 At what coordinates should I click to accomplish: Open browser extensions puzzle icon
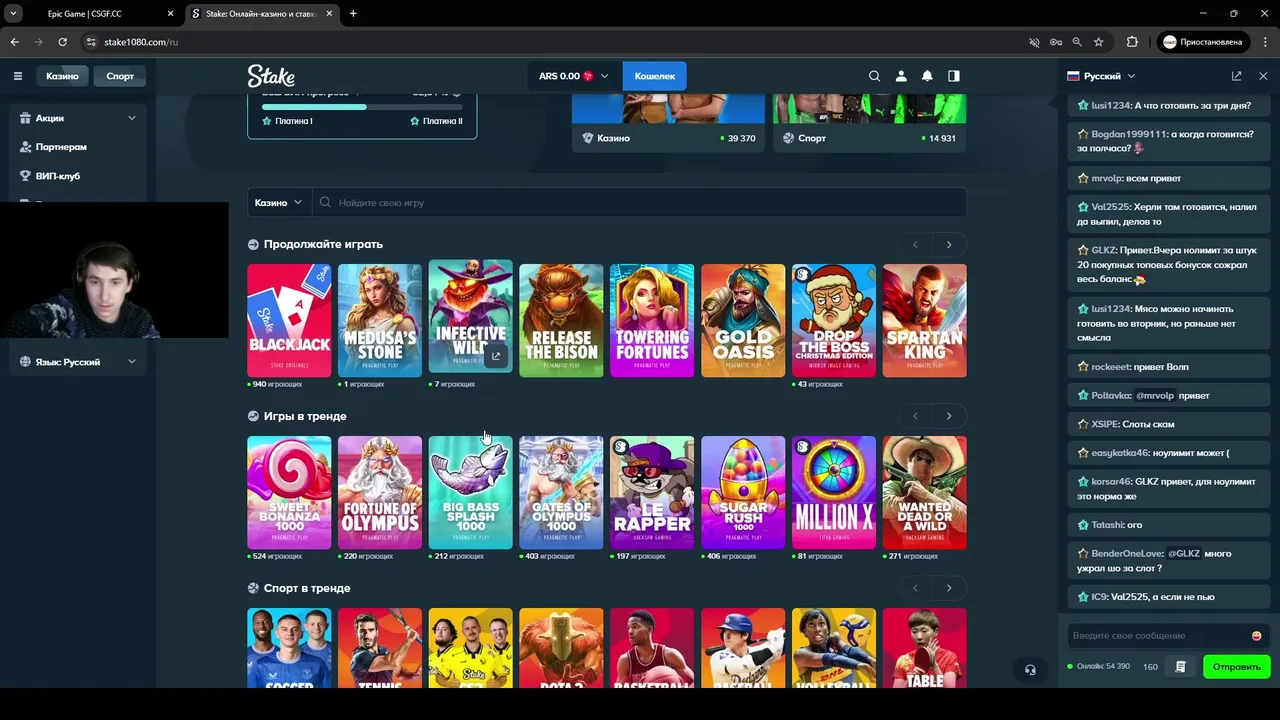point(1132,42)
